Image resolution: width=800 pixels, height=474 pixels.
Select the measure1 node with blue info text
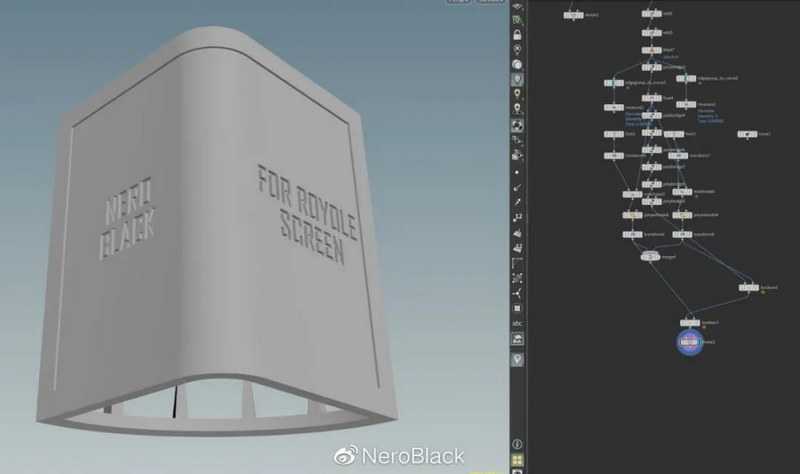[688, 105]
